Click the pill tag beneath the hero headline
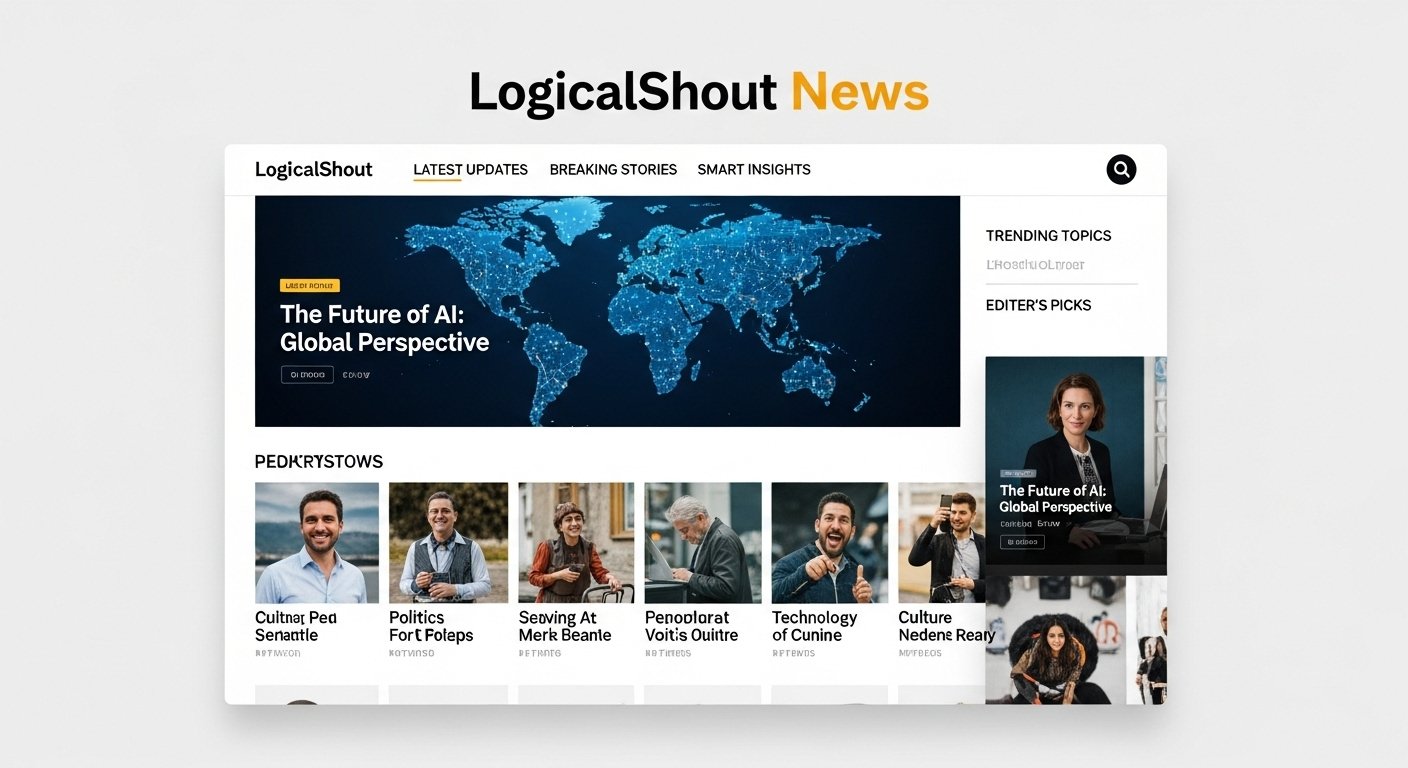The height and width of the screenshot is (768, 1408). [307, 374]
